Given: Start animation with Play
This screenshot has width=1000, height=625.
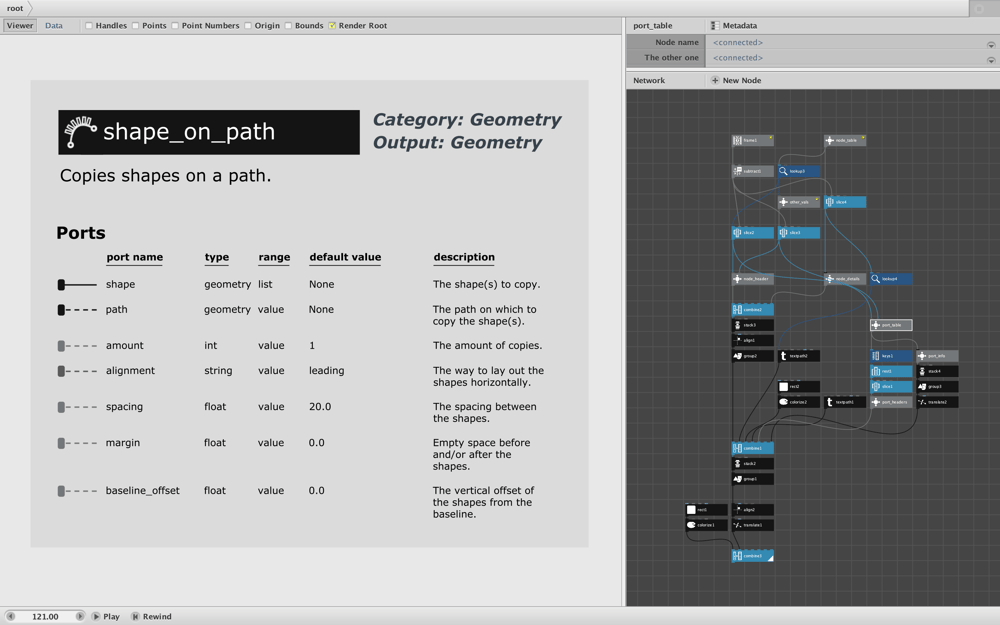Looking at the screenshot, I should (106, 616).
